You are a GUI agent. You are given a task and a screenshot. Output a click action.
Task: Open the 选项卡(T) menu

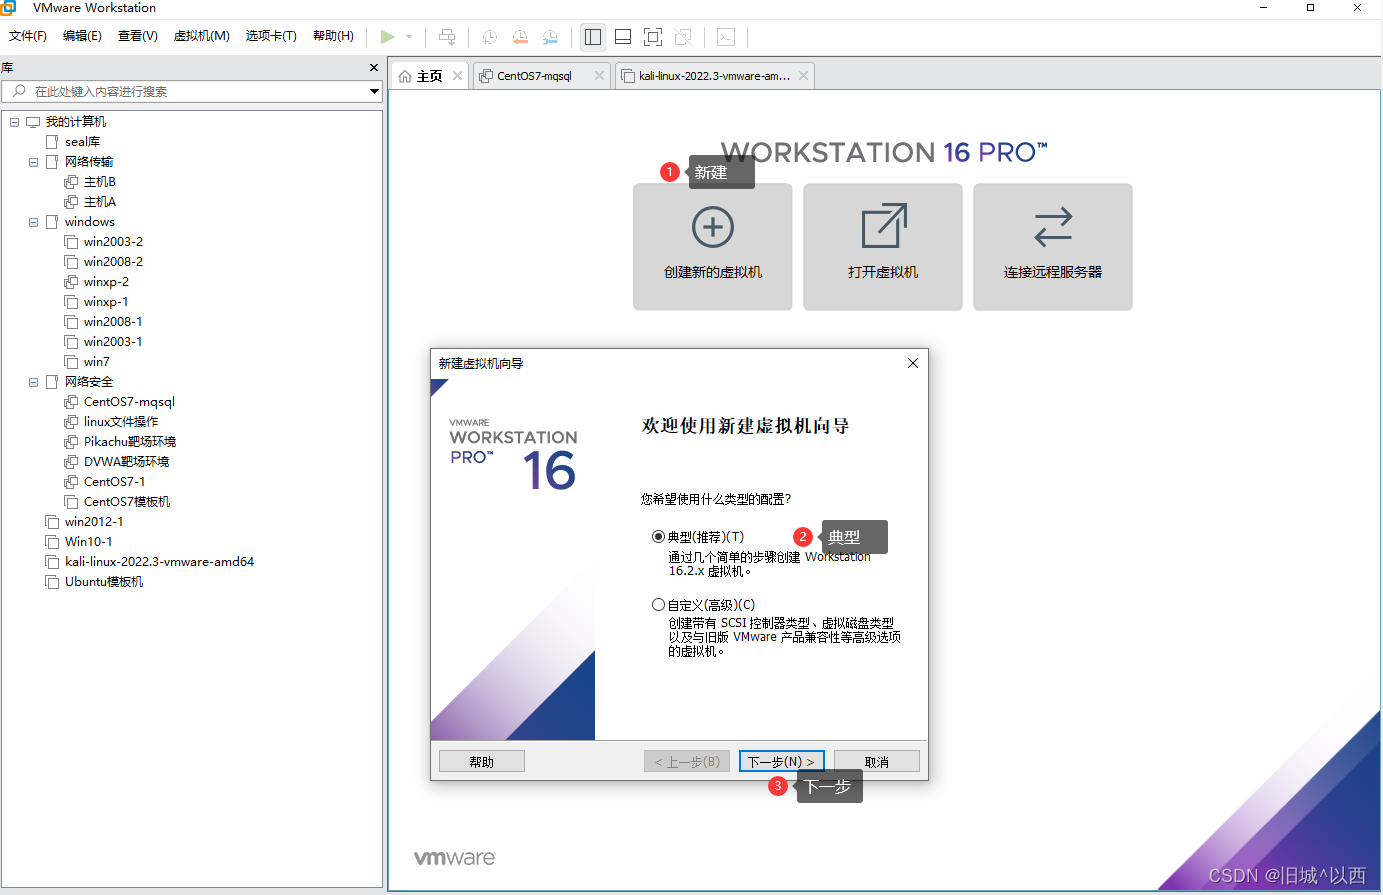pyautogui.click(x=271, y=36)
